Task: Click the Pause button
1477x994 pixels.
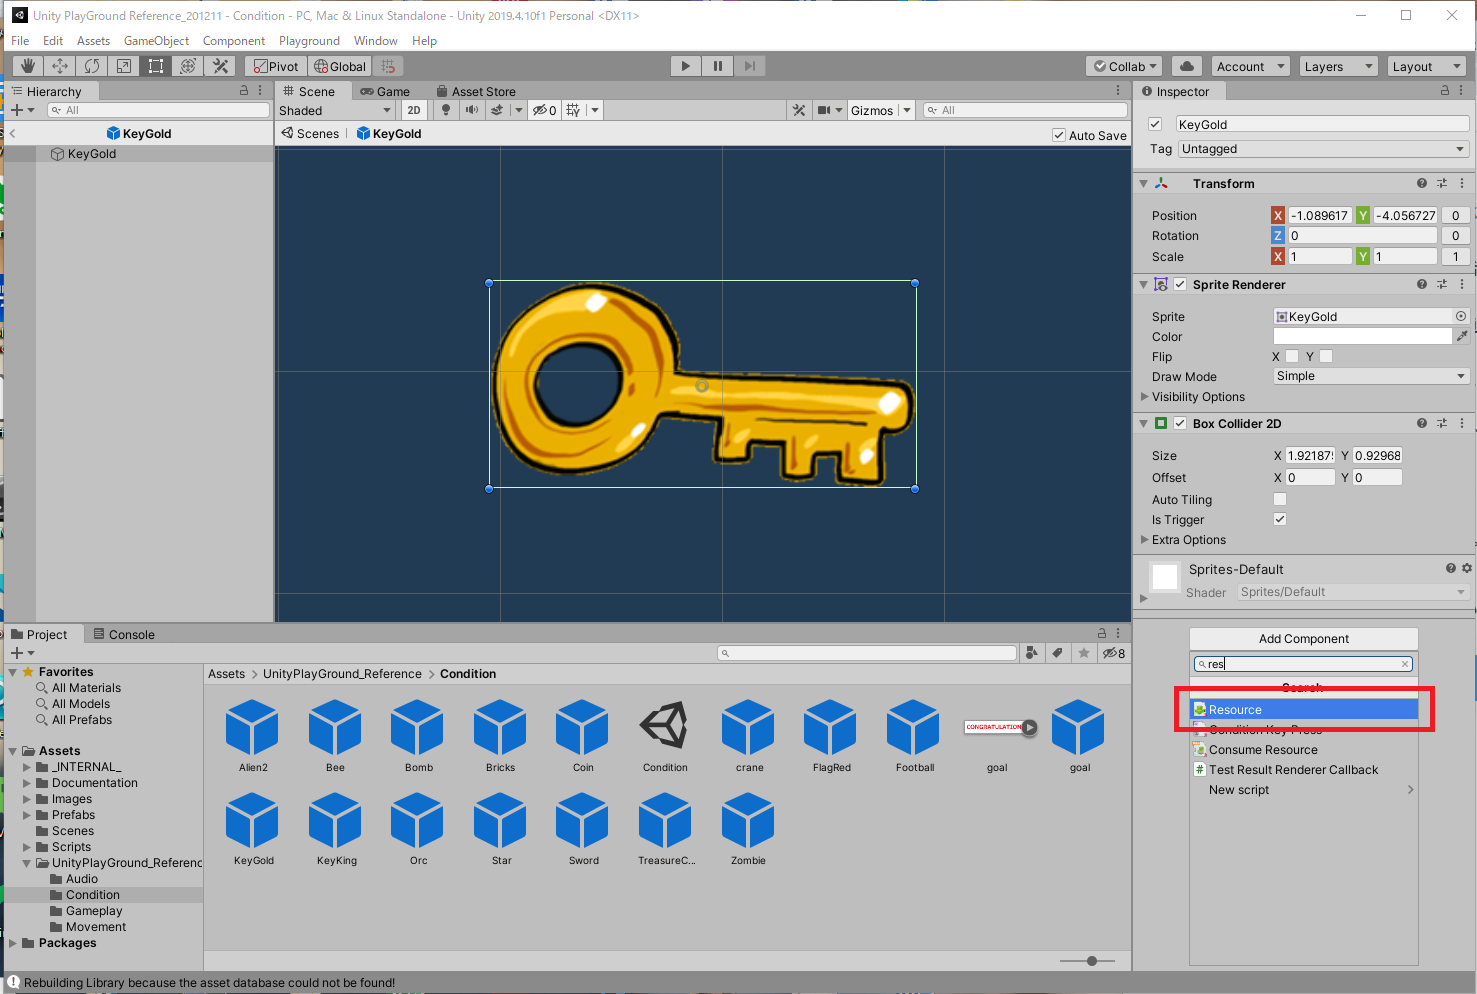Action: [x=717, y=66]
